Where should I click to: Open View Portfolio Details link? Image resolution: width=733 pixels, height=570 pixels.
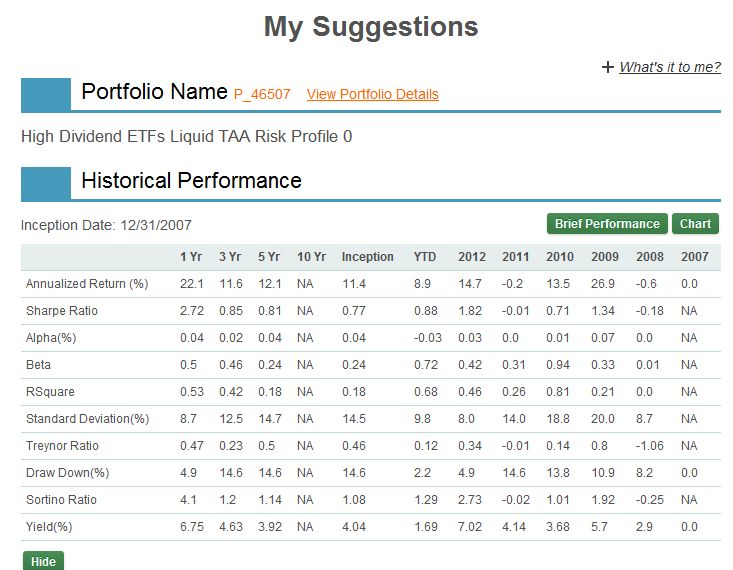[373, 94]
